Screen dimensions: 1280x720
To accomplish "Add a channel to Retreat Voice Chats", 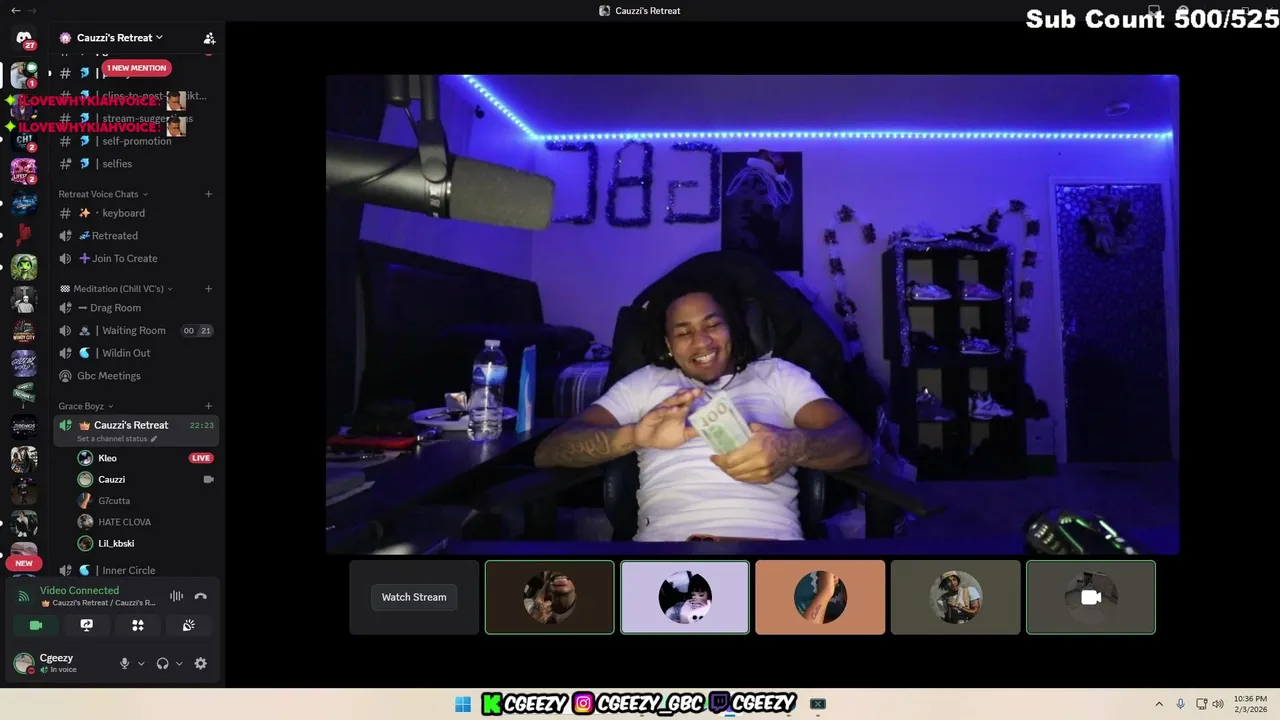I will 208,194.
